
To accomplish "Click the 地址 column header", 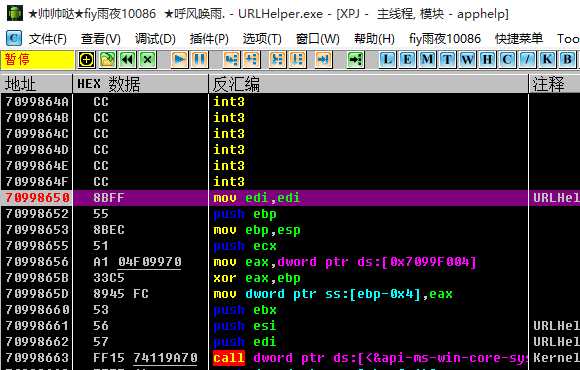I will (x=36, y=84).
